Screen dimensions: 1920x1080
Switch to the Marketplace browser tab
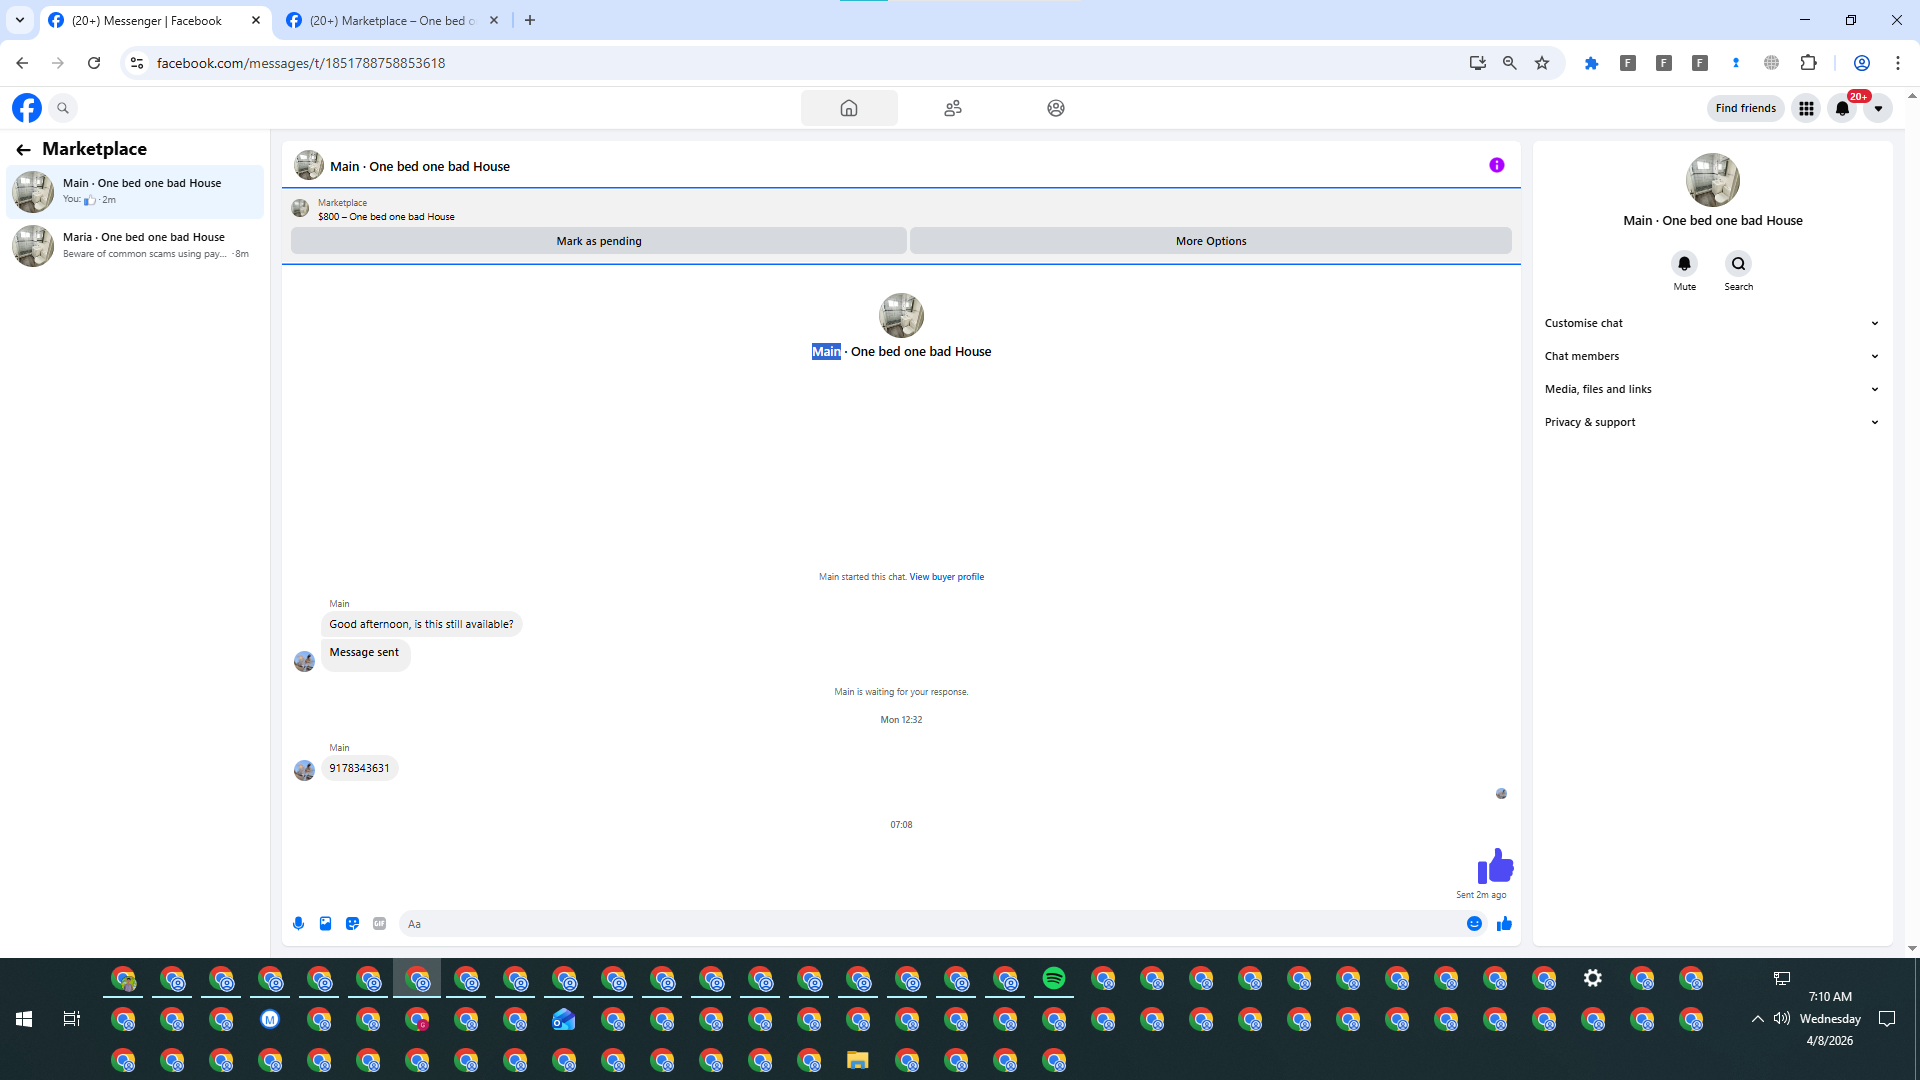pos(392,20)
